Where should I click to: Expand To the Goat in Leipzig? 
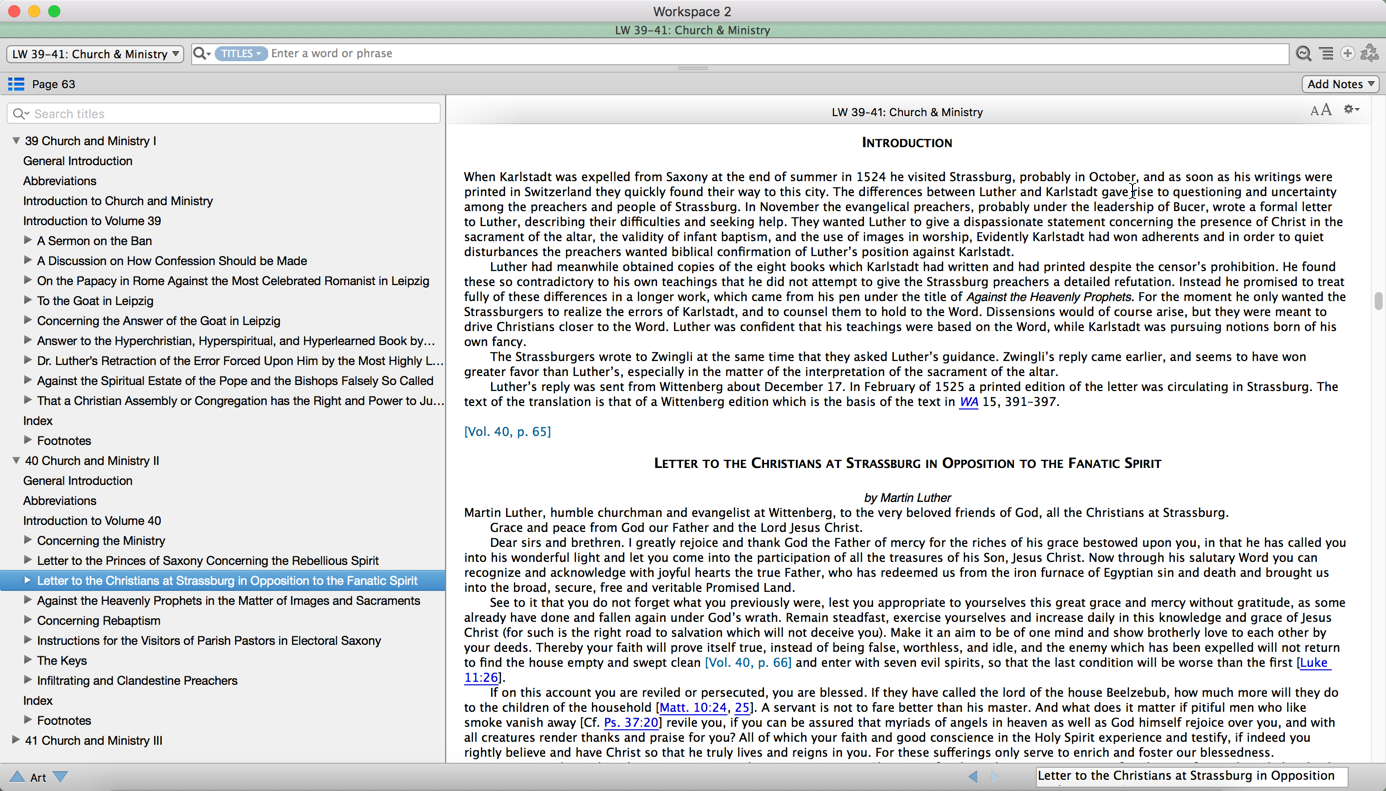(x=28, y=301)
